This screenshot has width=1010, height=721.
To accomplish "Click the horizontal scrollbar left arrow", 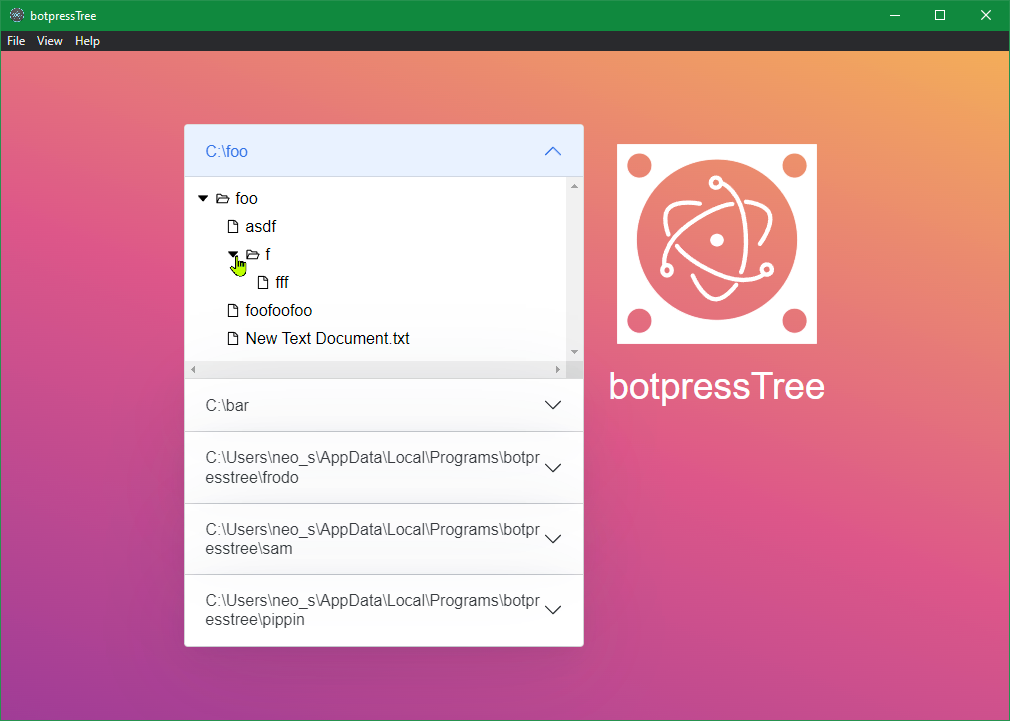I will click(193, 369).
